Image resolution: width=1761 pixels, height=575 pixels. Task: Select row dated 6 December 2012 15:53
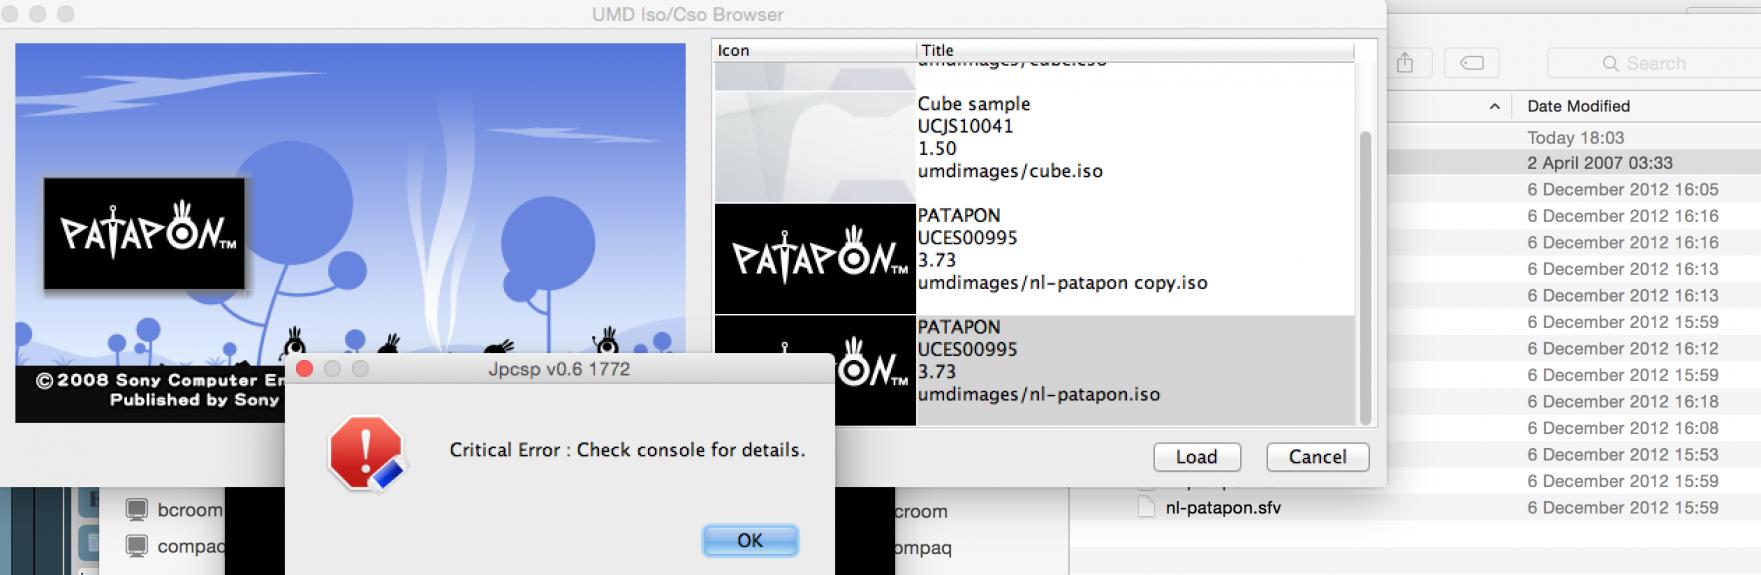coord(1575,454)
